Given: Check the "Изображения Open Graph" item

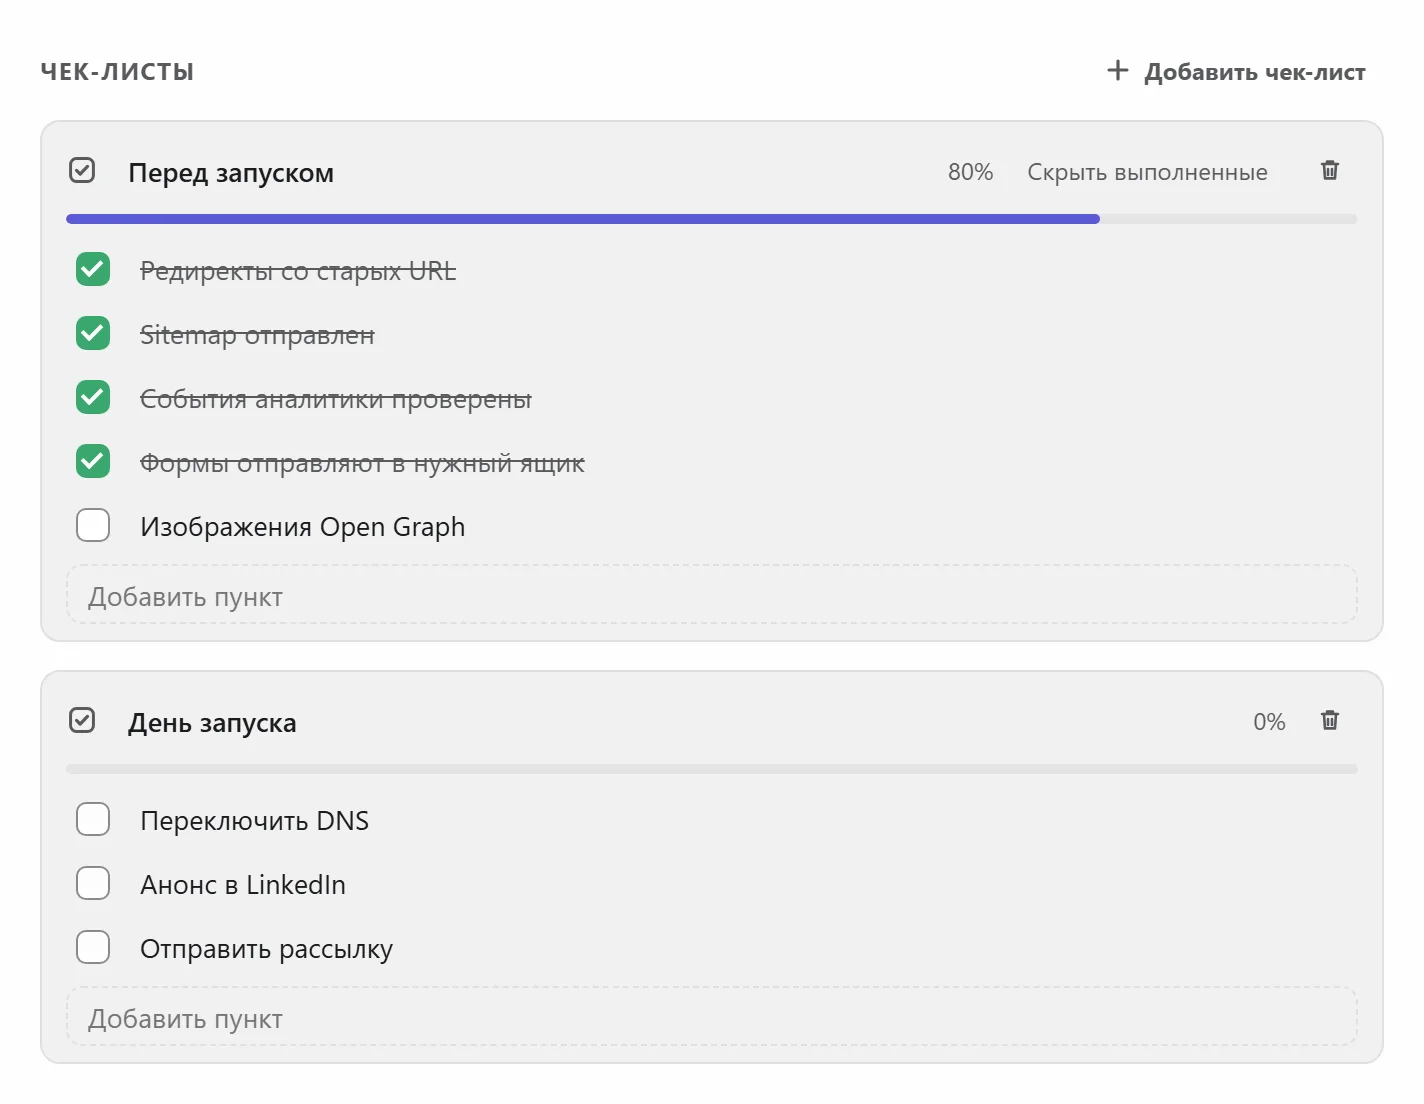Looking at the screenshot, I should [x=93, y=525].
